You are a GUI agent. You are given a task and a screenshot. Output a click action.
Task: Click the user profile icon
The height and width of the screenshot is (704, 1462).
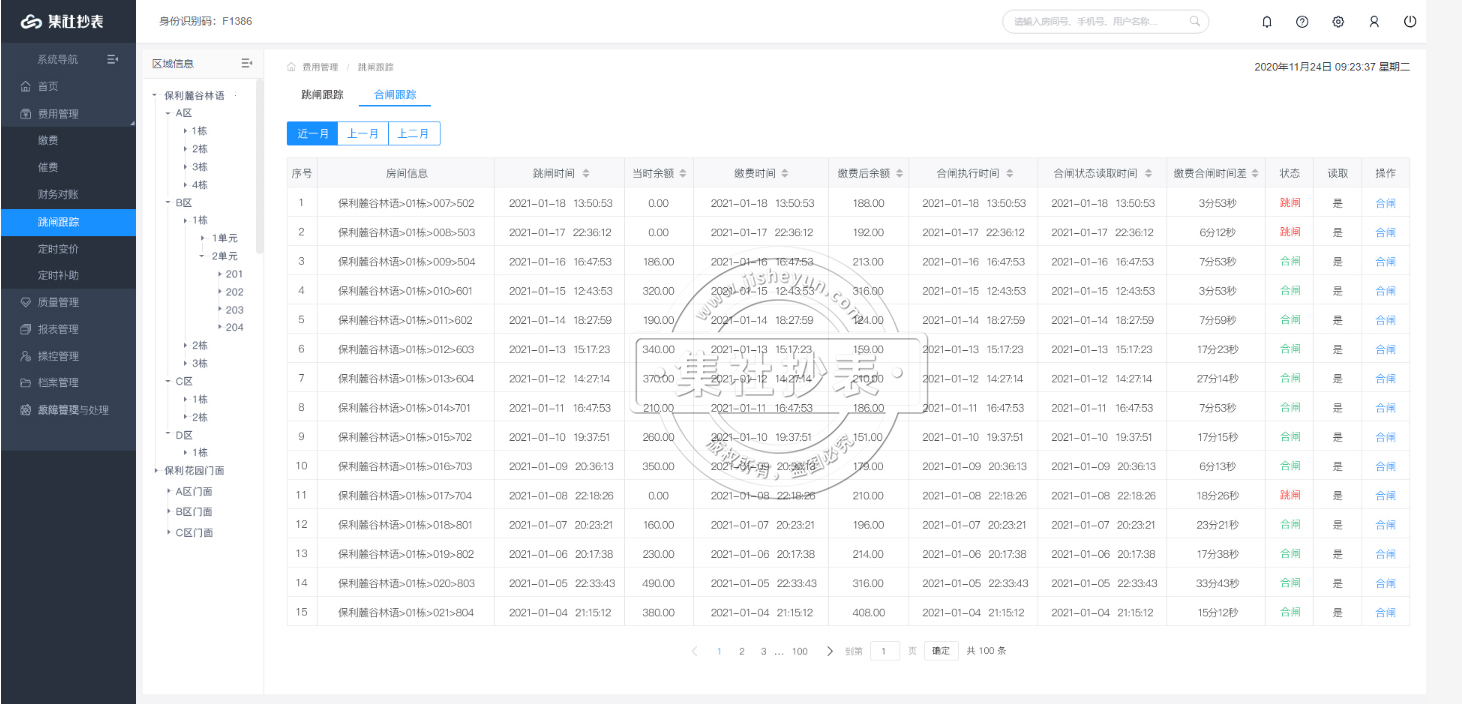1374,21
